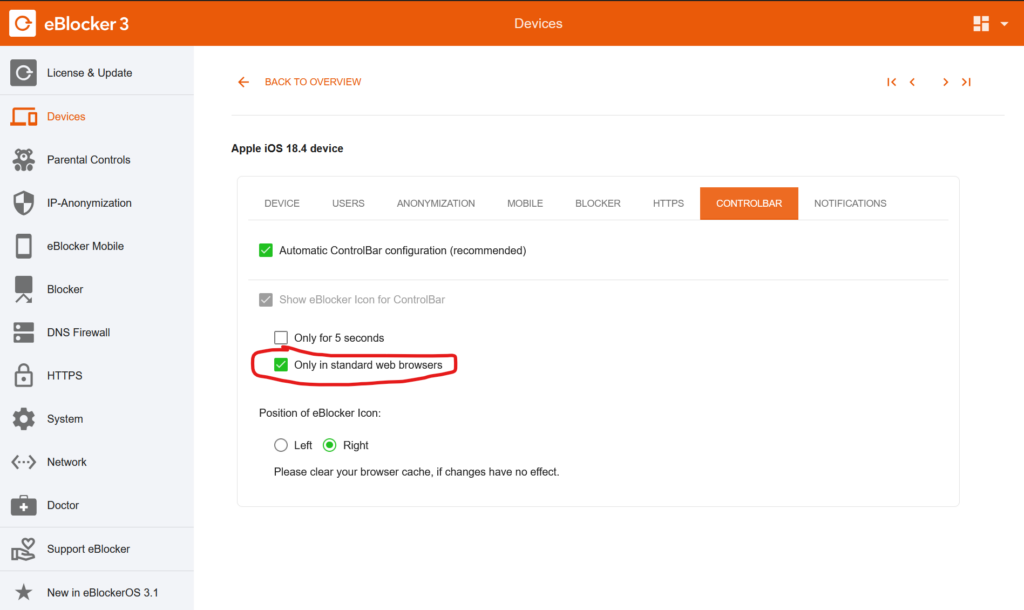
Task: Click the IP-Anonymization shield icon
Action: click(x=24, y=202)
